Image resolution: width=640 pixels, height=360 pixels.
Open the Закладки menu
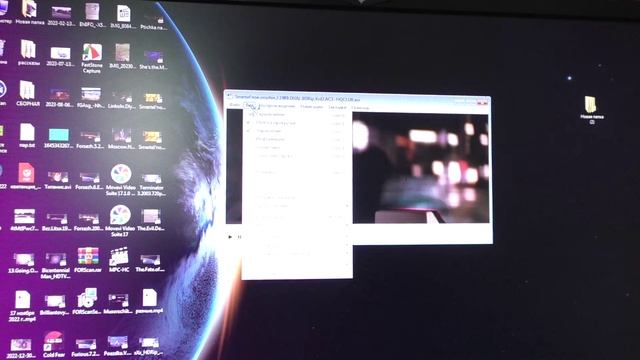pos(337,107)
